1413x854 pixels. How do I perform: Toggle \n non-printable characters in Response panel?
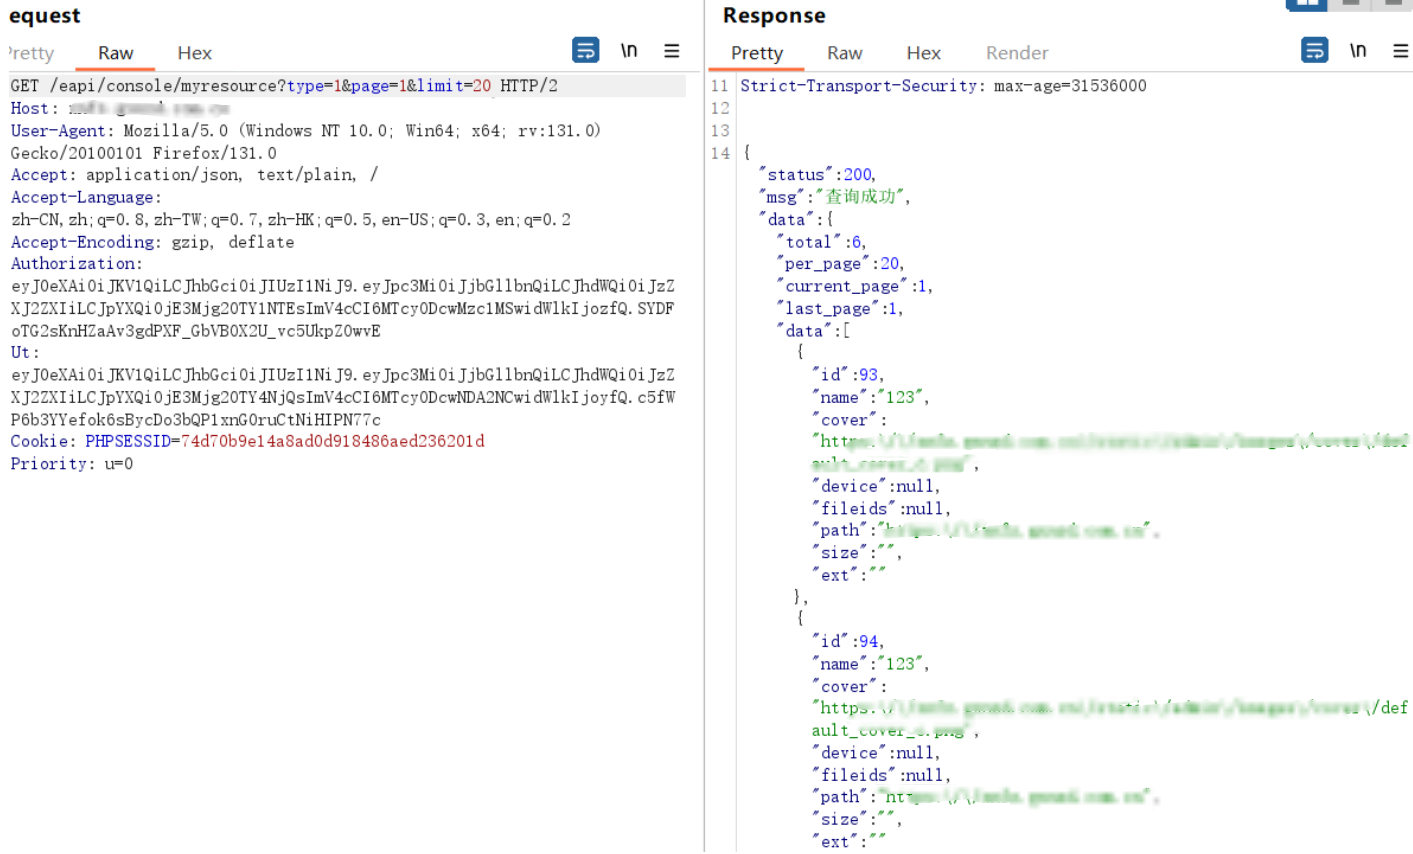pos(1358,50)
